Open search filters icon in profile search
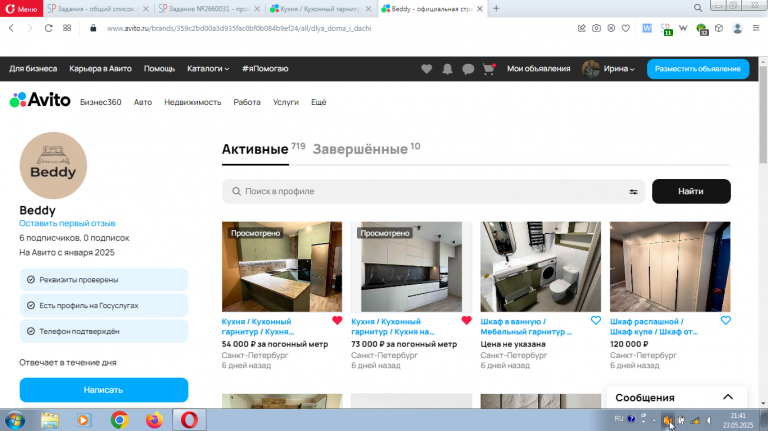The width and height of the screenshot is (768, 431). tap(633, 192)
